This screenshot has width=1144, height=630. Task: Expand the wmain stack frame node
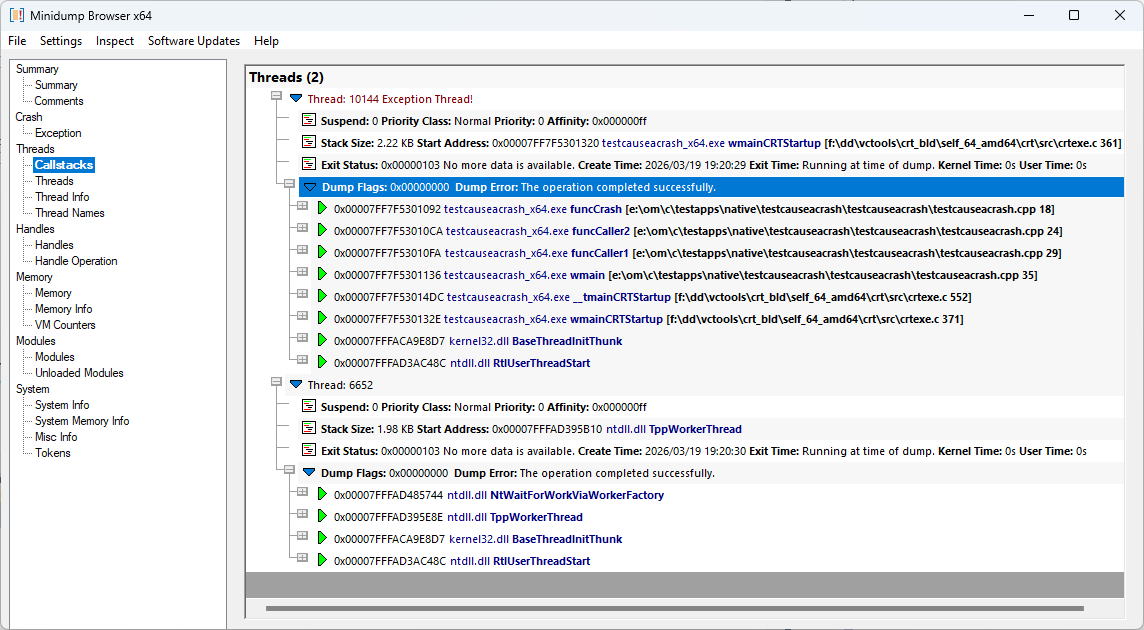[x=302, y=273]
